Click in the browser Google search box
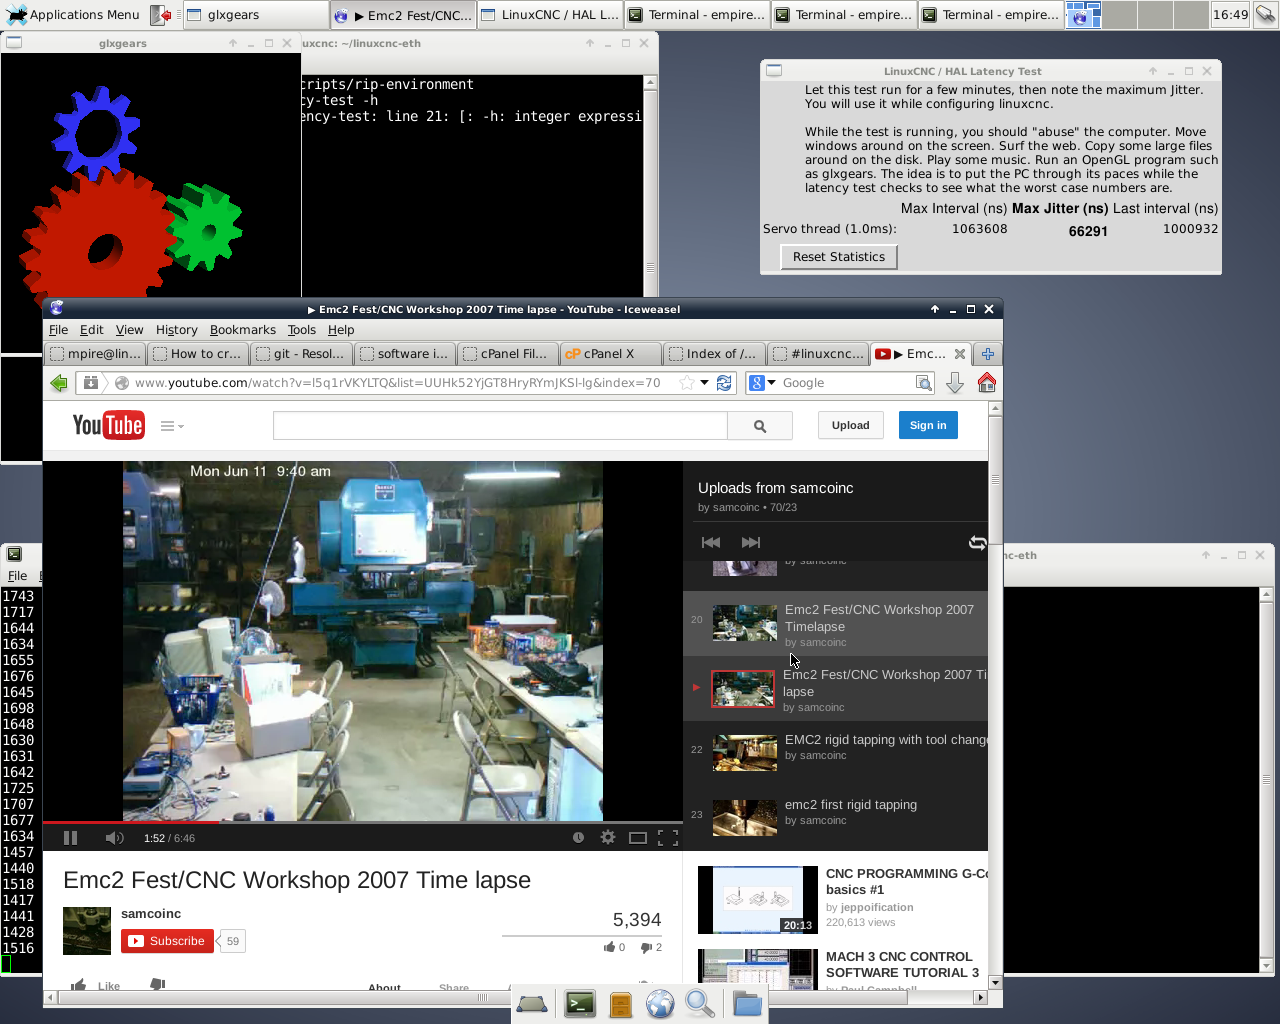This screenshot has width=1280, height=1024. 846,383
